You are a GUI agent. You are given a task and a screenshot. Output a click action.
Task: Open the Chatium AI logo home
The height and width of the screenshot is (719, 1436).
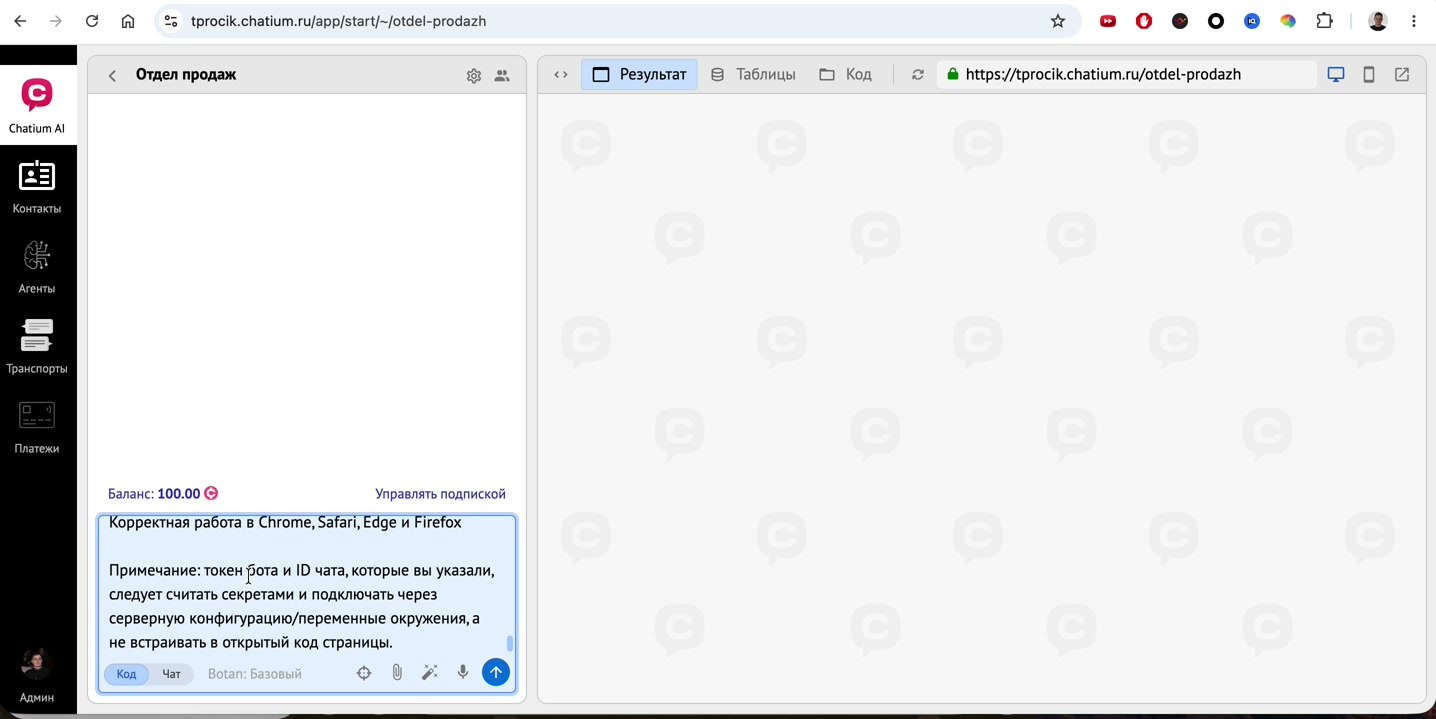pyautogui.click(x=37, y=105)
